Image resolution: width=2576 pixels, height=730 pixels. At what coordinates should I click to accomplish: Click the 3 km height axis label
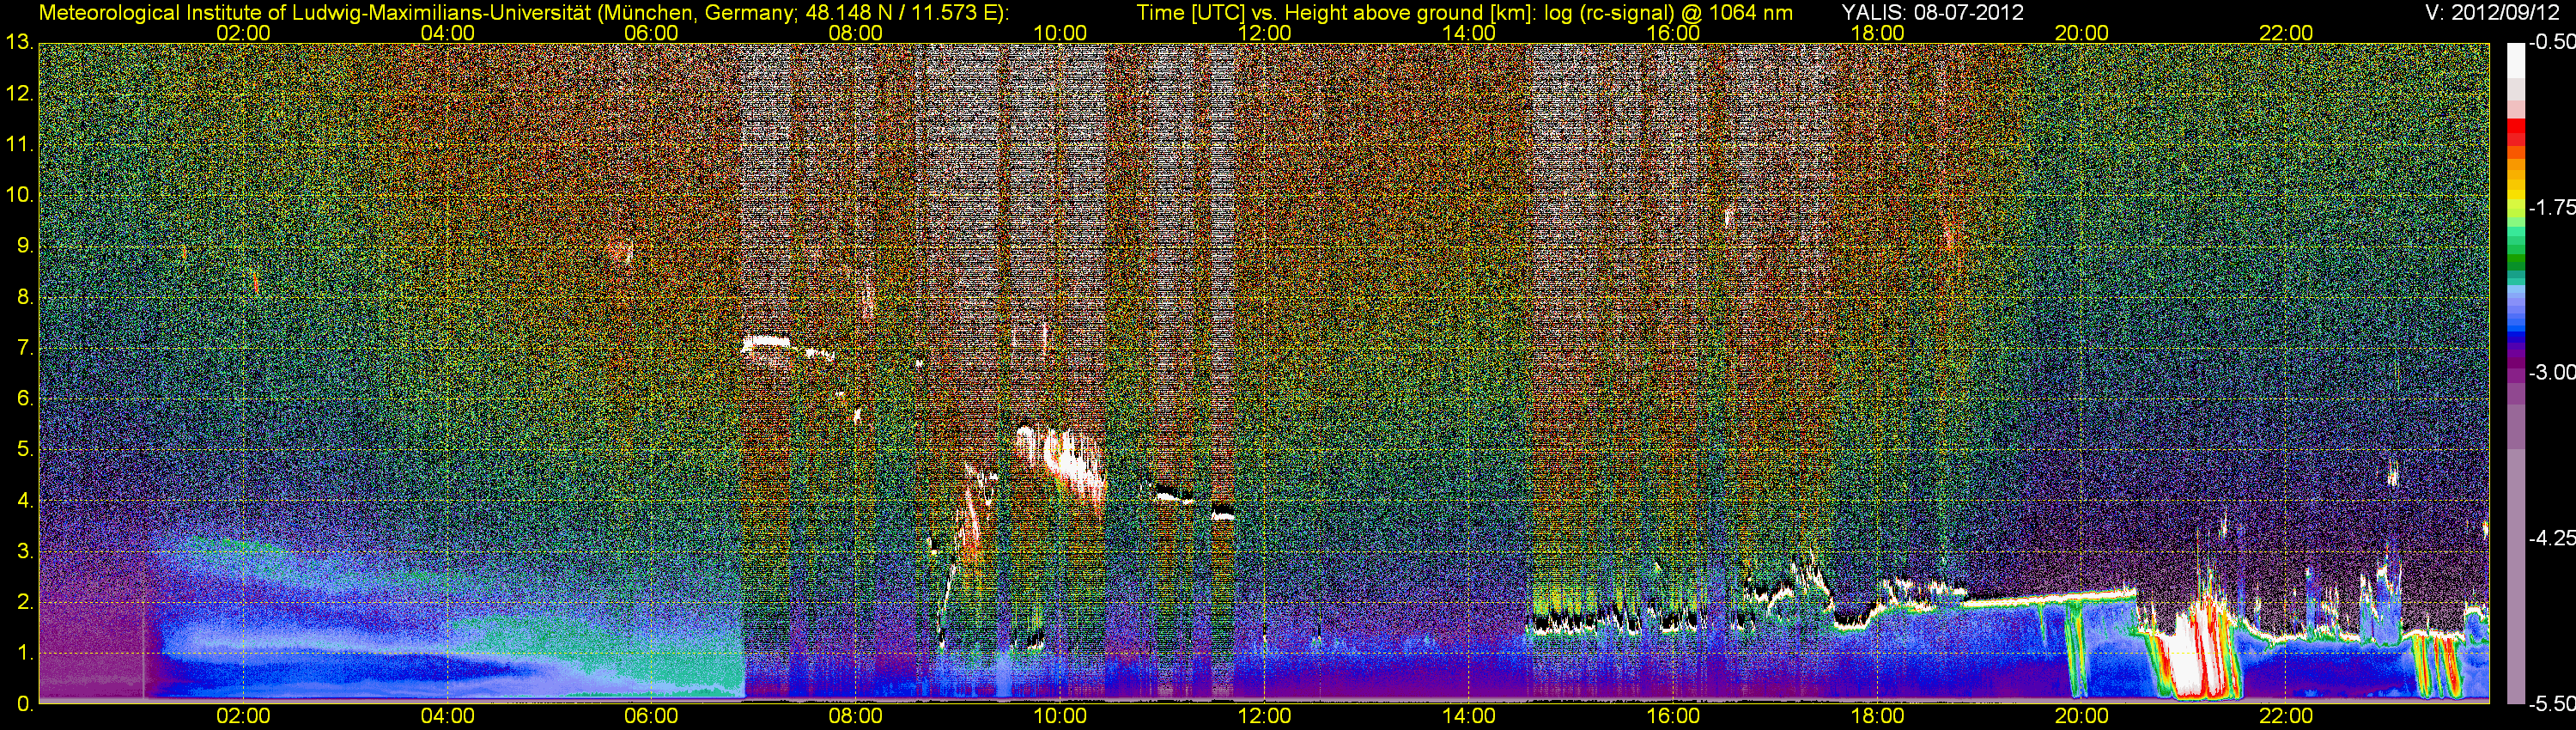pos(24,552)
